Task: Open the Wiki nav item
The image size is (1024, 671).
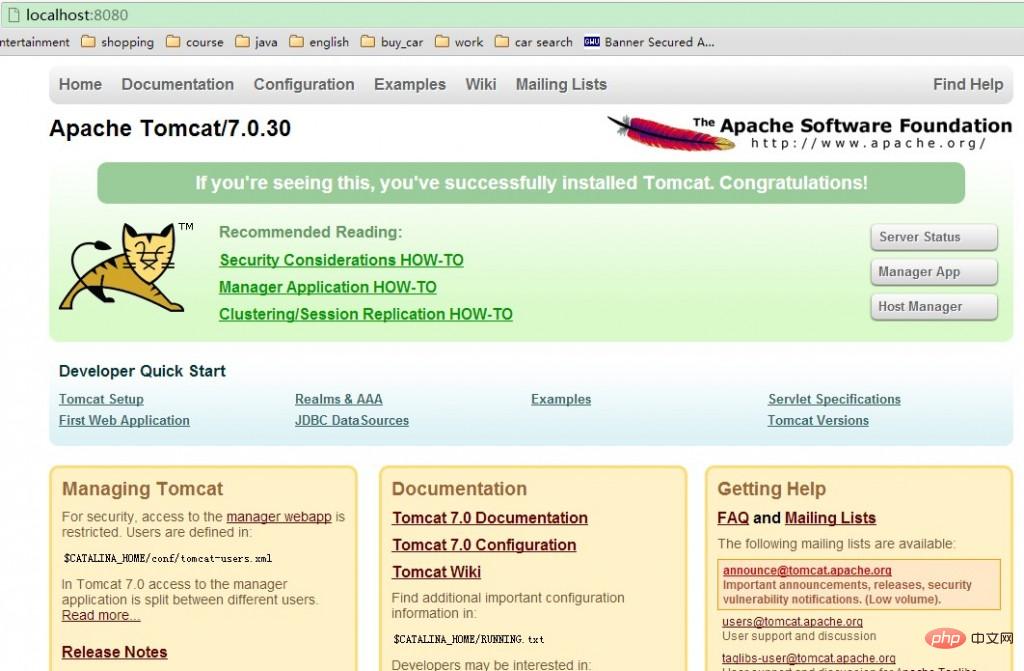Action: (481, 84)
